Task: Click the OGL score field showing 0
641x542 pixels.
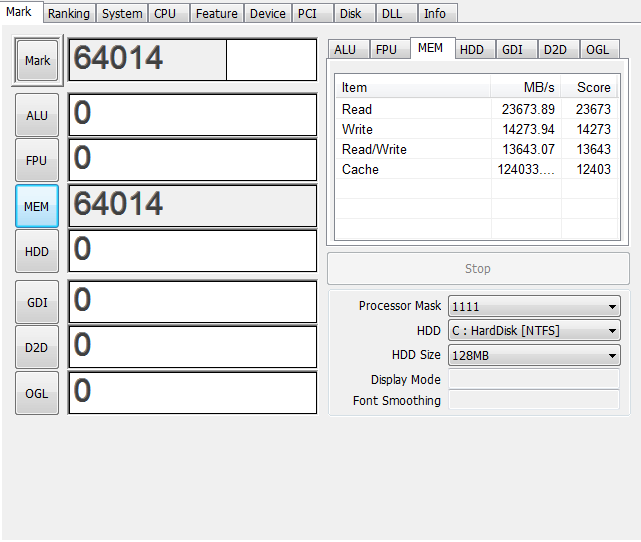Action: coord(193,393)
